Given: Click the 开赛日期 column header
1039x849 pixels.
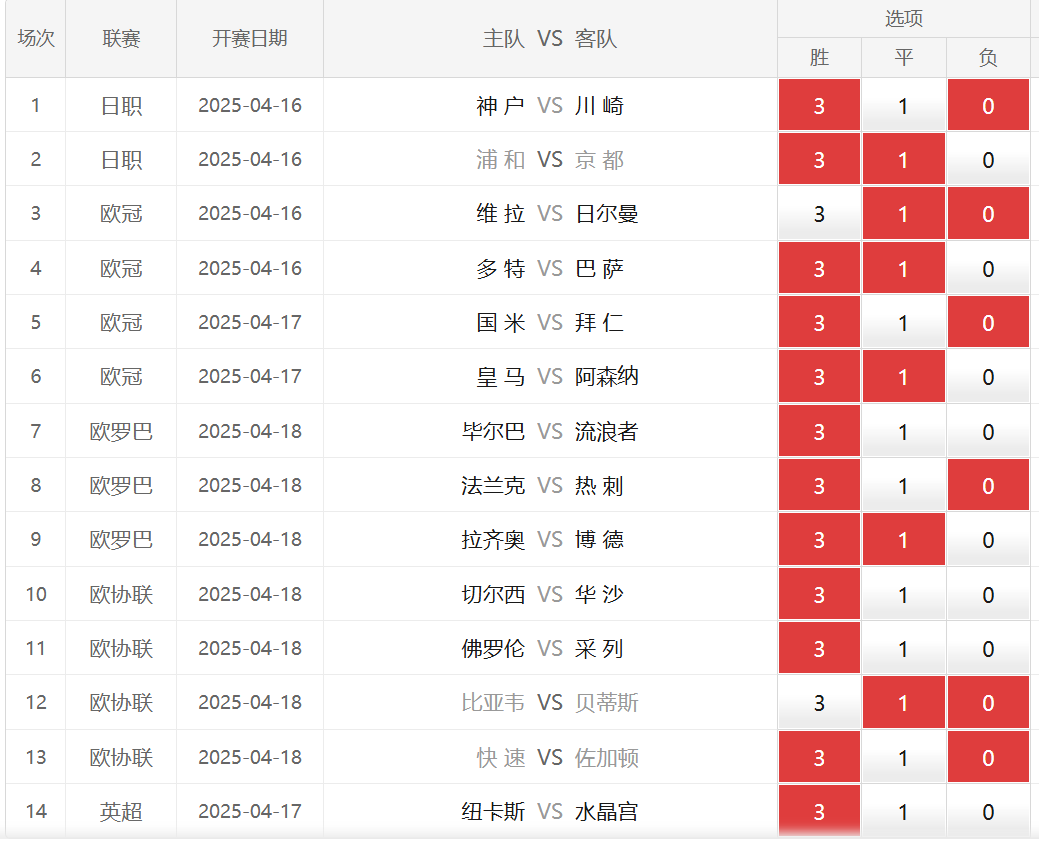Looking at the screenshot, I should click(x=250, y=38).
